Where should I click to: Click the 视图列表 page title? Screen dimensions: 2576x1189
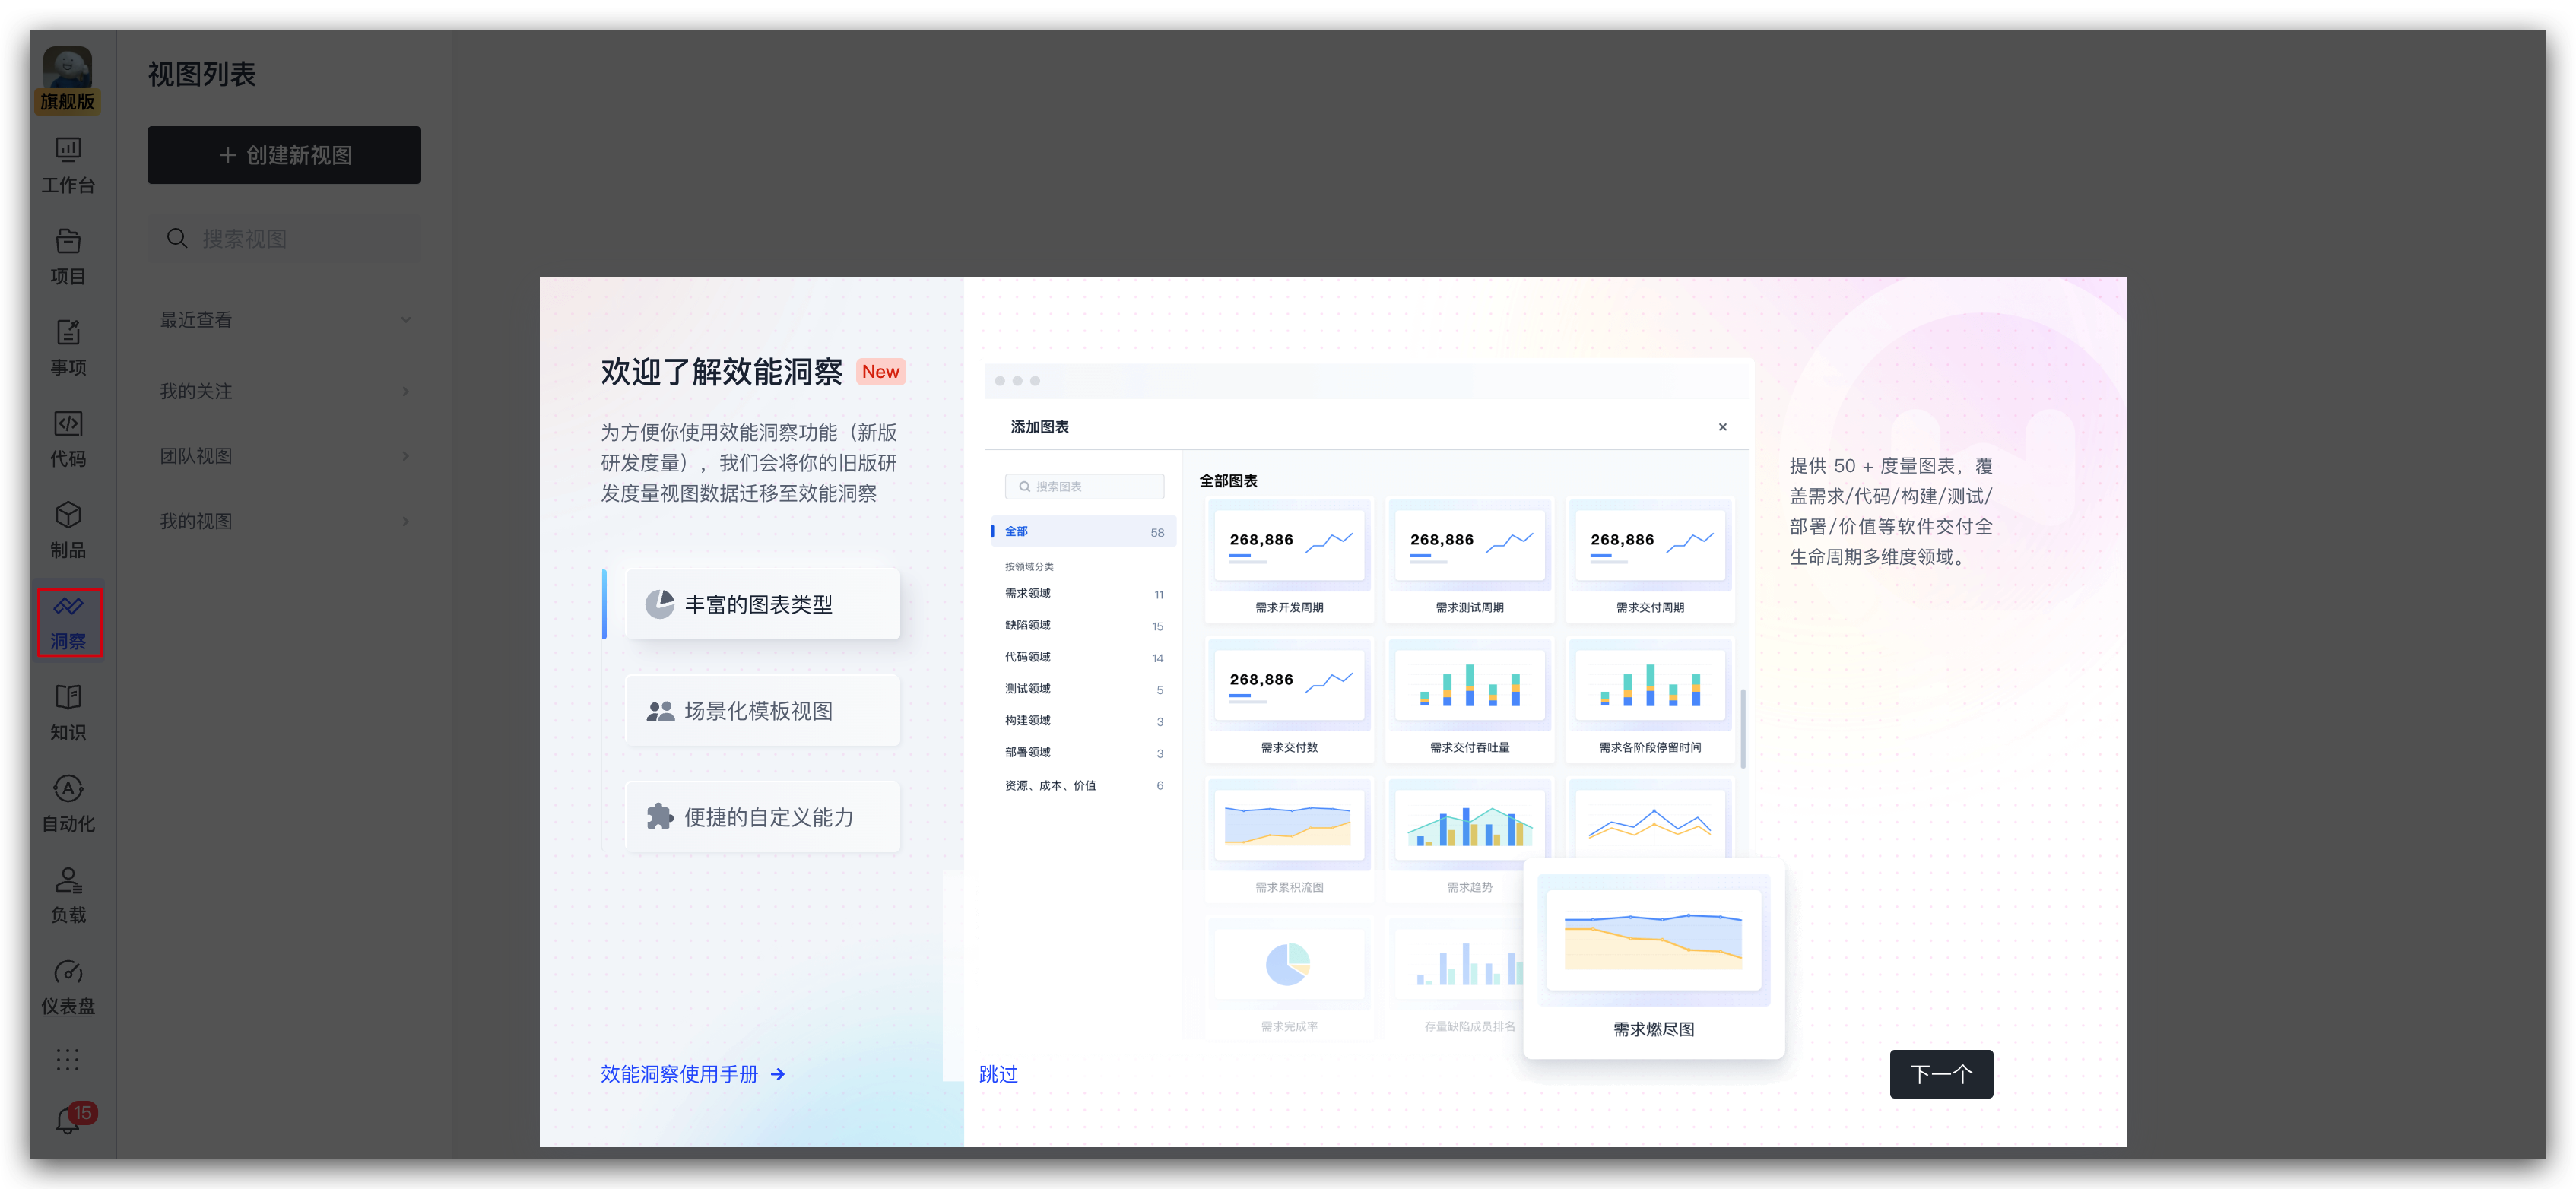pyautogui.click(x=202, y=74)
